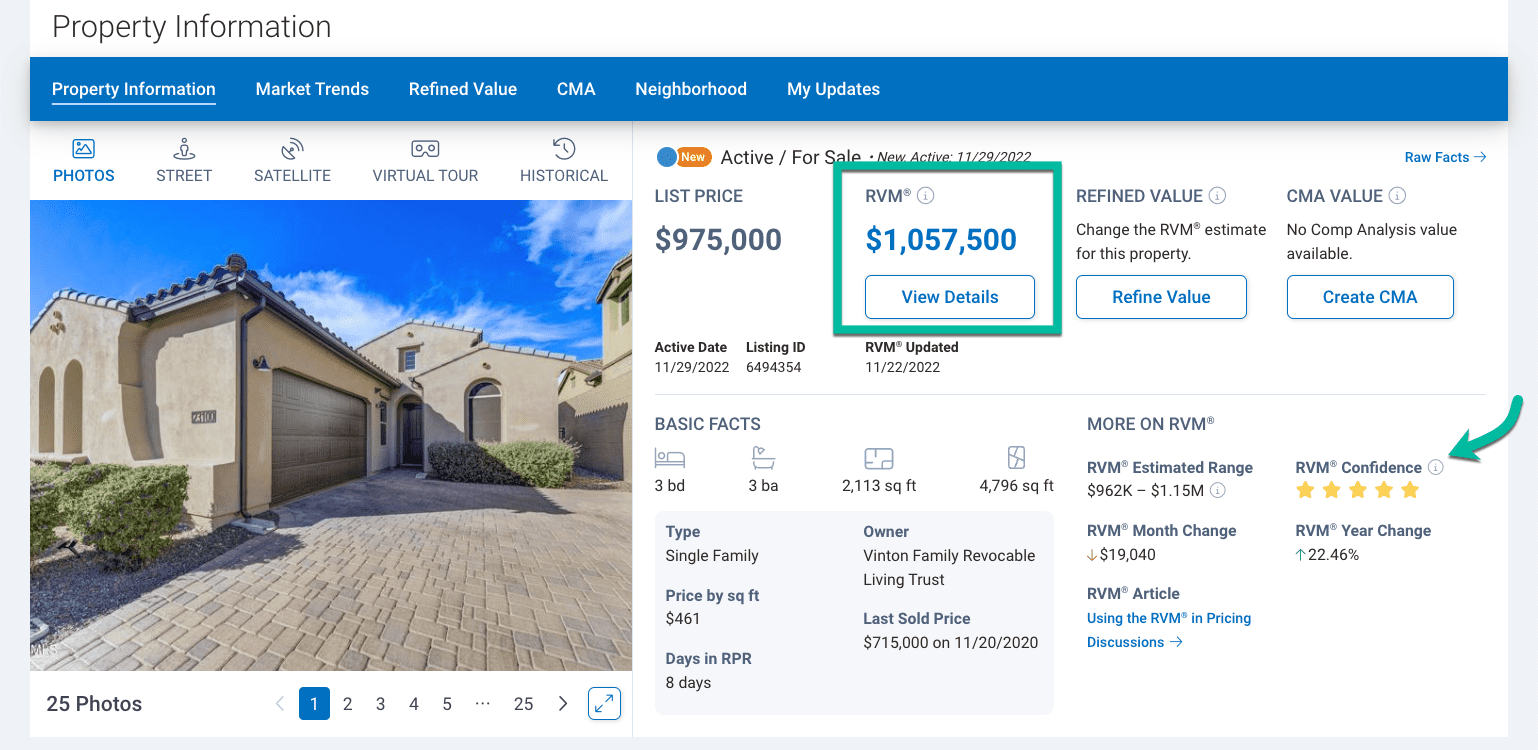Open the Raw Facts link

click(x=1445, y=157)
